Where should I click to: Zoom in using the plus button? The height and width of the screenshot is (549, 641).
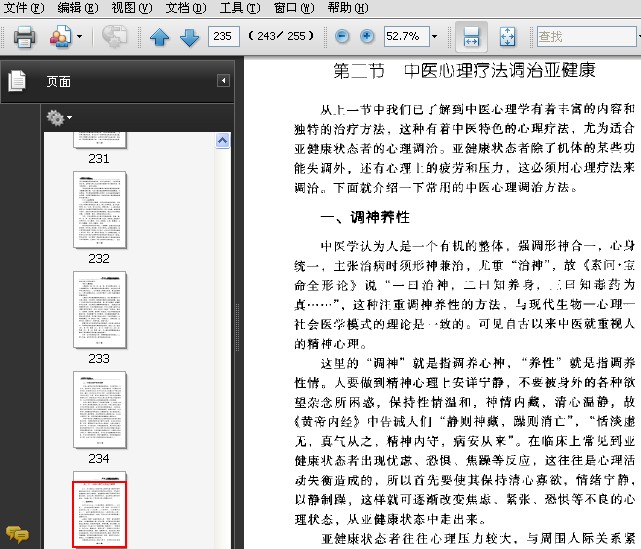coord(367,37)
